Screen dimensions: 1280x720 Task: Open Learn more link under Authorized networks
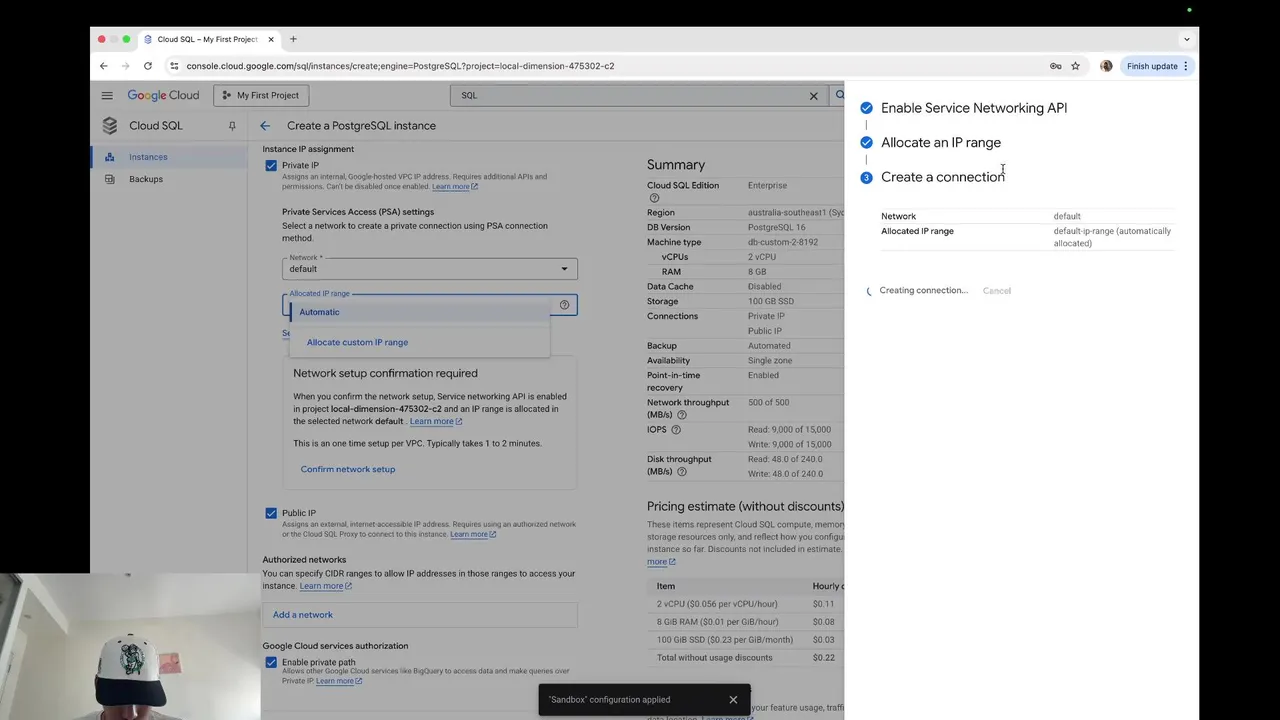pos(326,586)
